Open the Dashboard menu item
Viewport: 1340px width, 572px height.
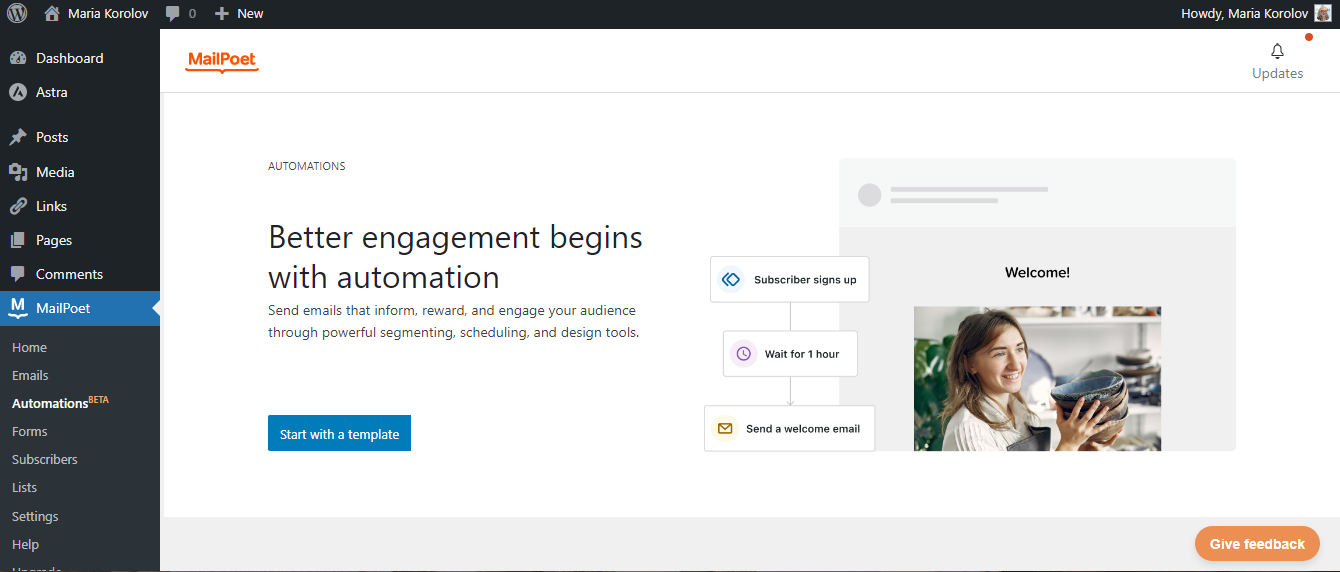[80, 58]
